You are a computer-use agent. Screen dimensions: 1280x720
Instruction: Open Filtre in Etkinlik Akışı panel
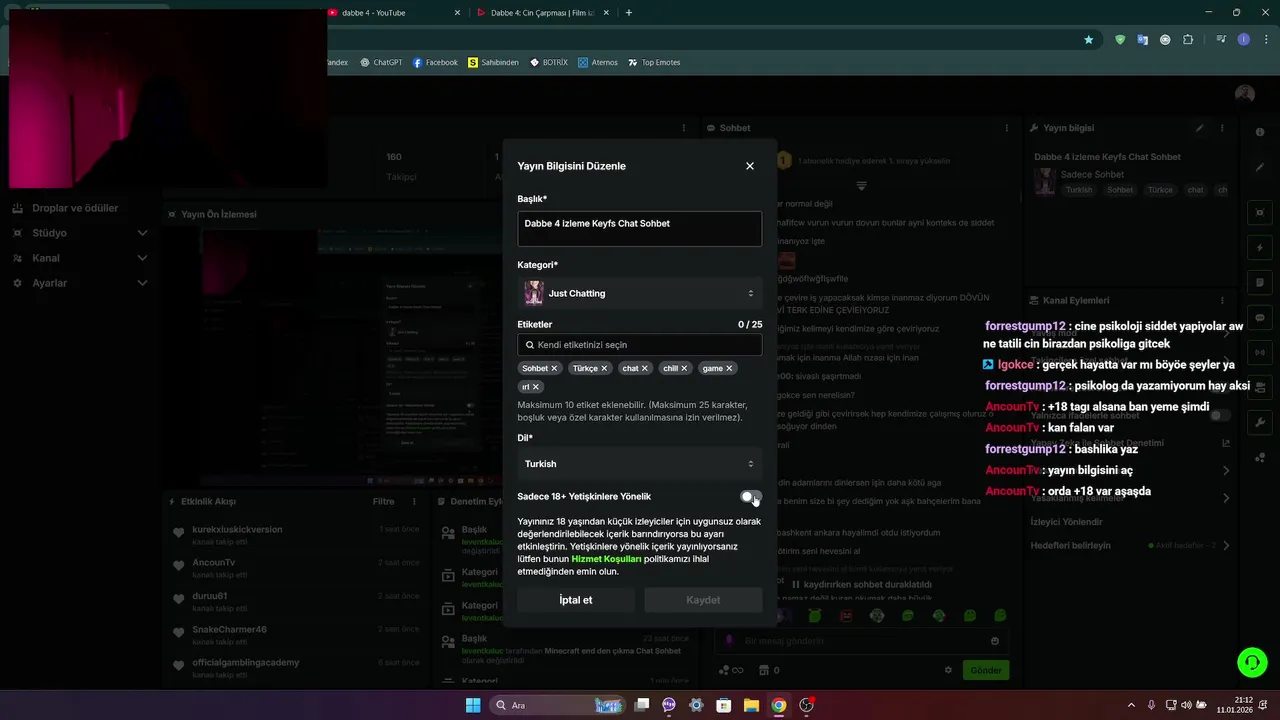pos(383,502)
